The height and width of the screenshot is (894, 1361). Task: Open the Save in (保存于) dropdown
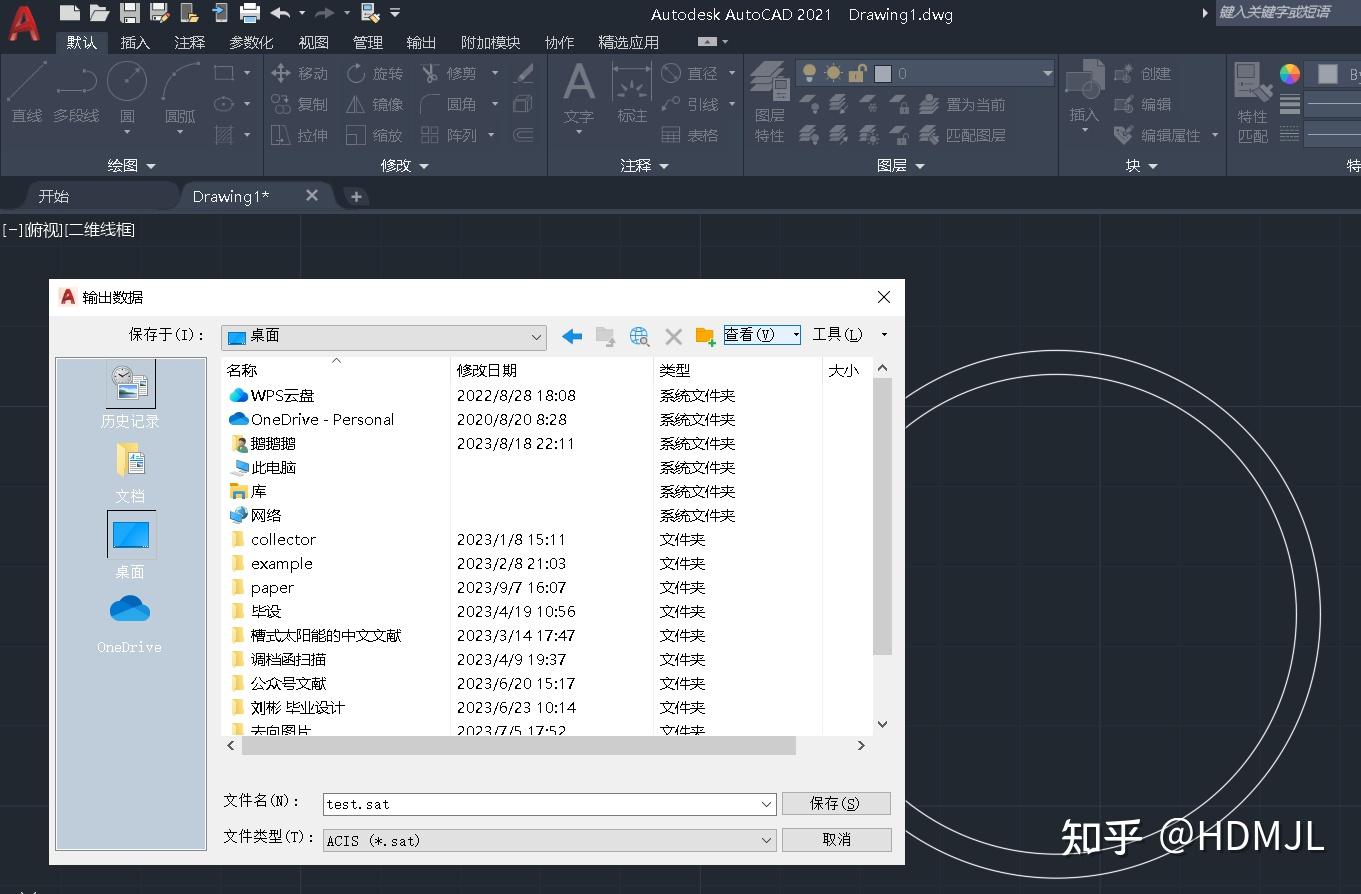[x=384, y=337]
